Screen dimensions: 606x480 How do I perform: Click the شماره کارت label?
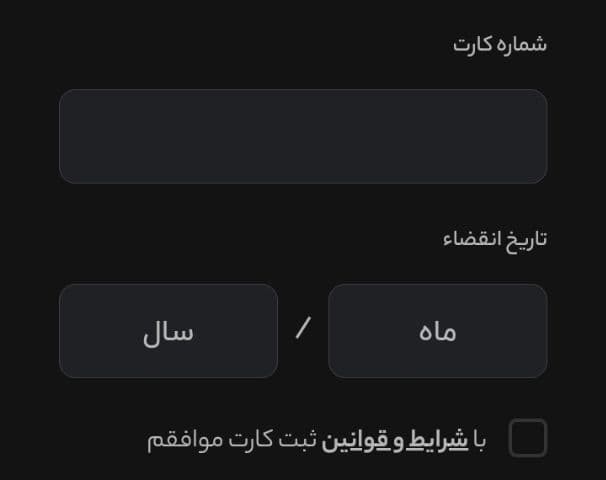tap(500, 45)
